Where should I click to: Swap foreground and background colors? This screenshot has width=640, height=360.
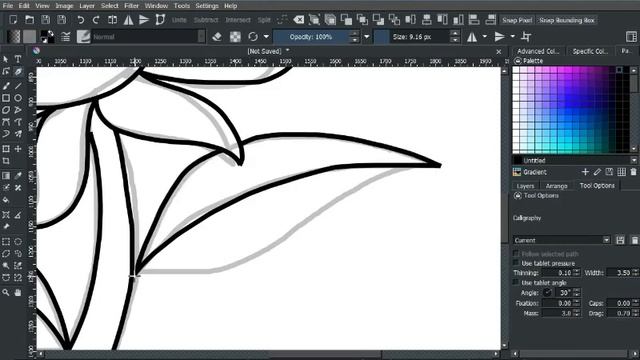pos(51,33)
